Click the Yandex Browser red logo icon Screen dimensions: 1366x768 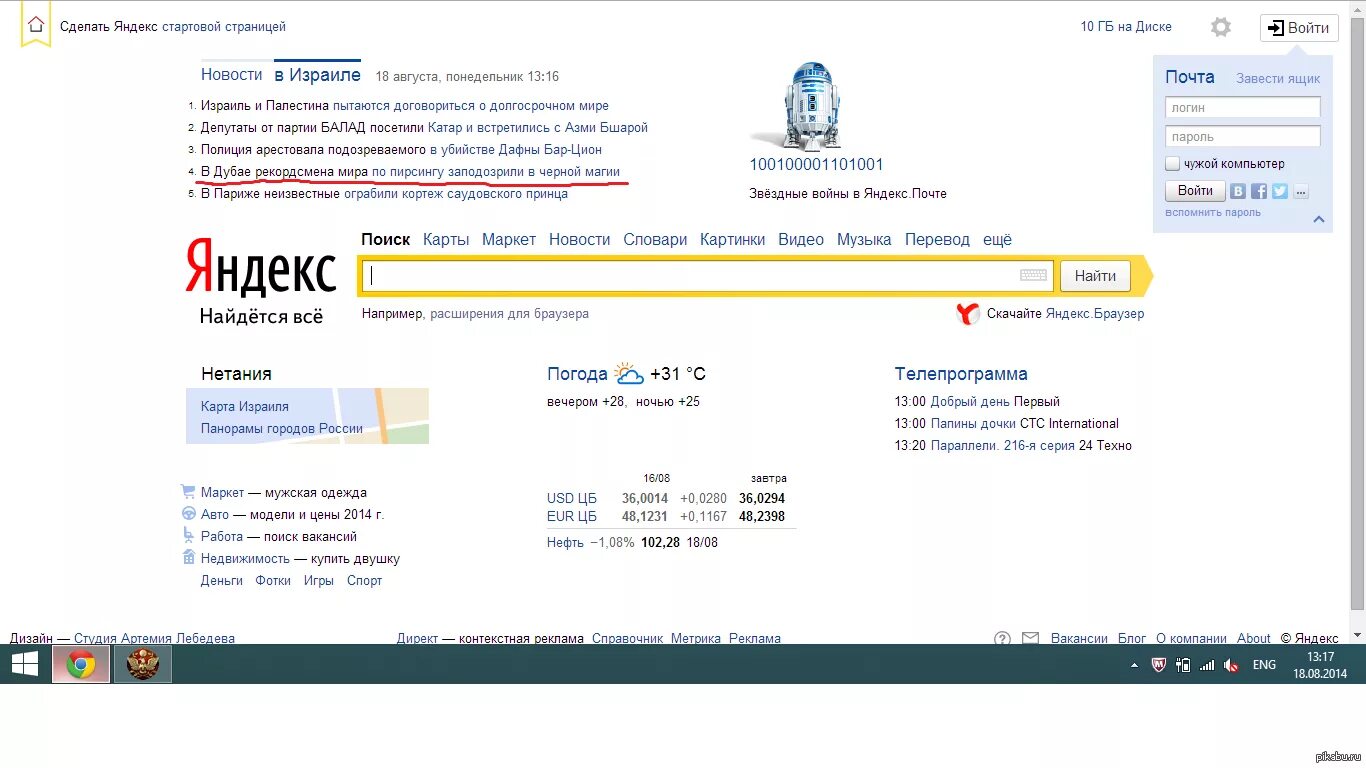pos(968,314)
